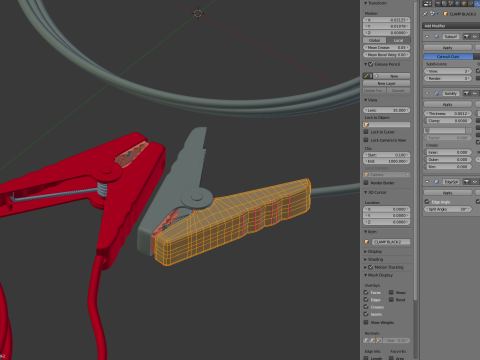
Task: Collapse the EdgeSplit modifier panel
Action: tap(427, 182)
